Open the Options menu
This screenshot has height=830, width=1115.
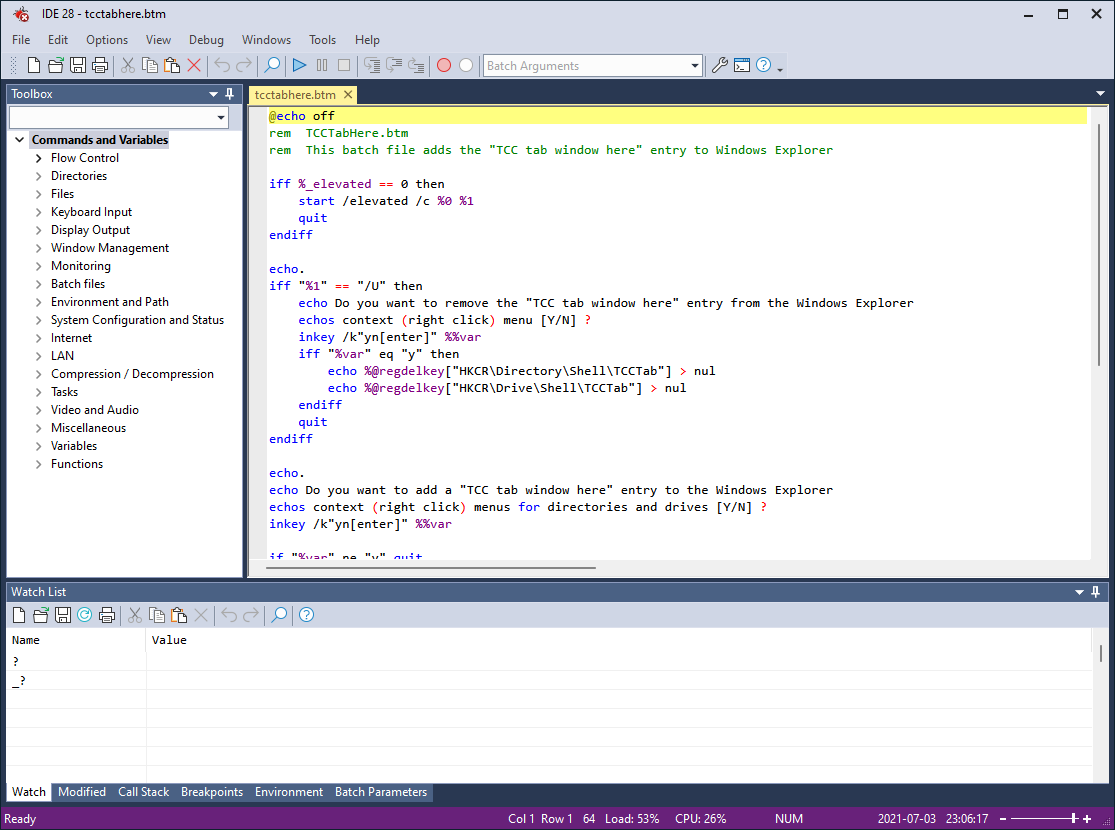point(107,40)
